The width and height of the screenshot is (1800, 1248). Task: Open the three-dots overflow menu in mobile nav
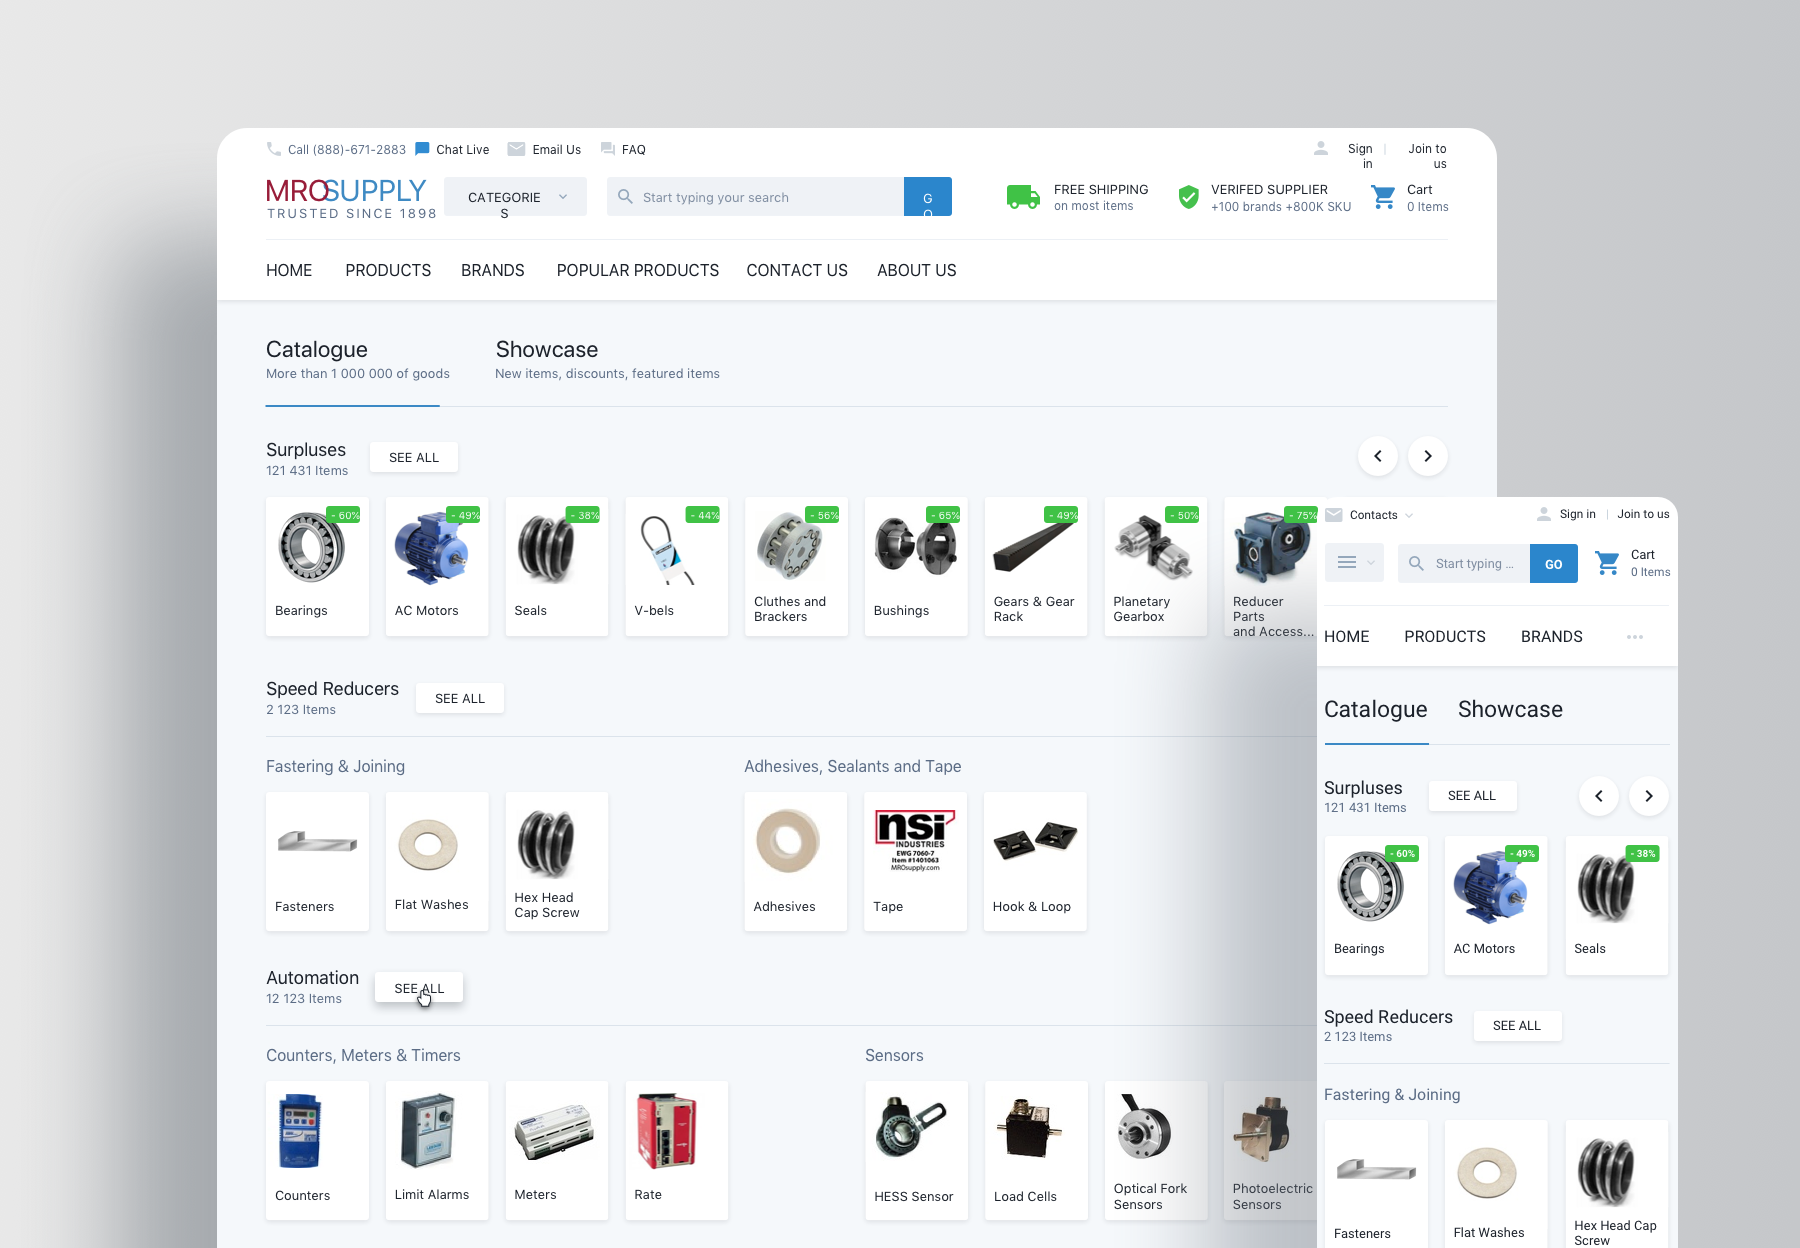point(1635,637)
